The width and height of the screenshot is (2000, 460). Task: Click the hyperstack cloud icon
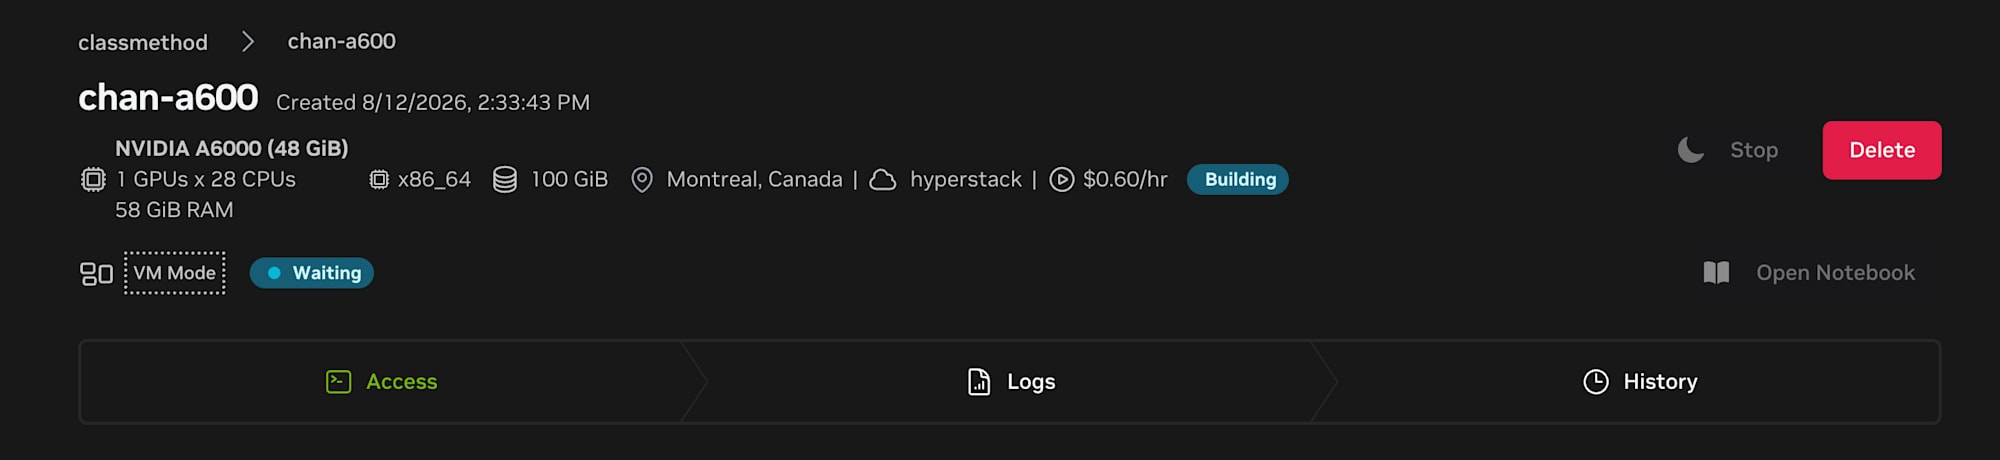[883, 180]
